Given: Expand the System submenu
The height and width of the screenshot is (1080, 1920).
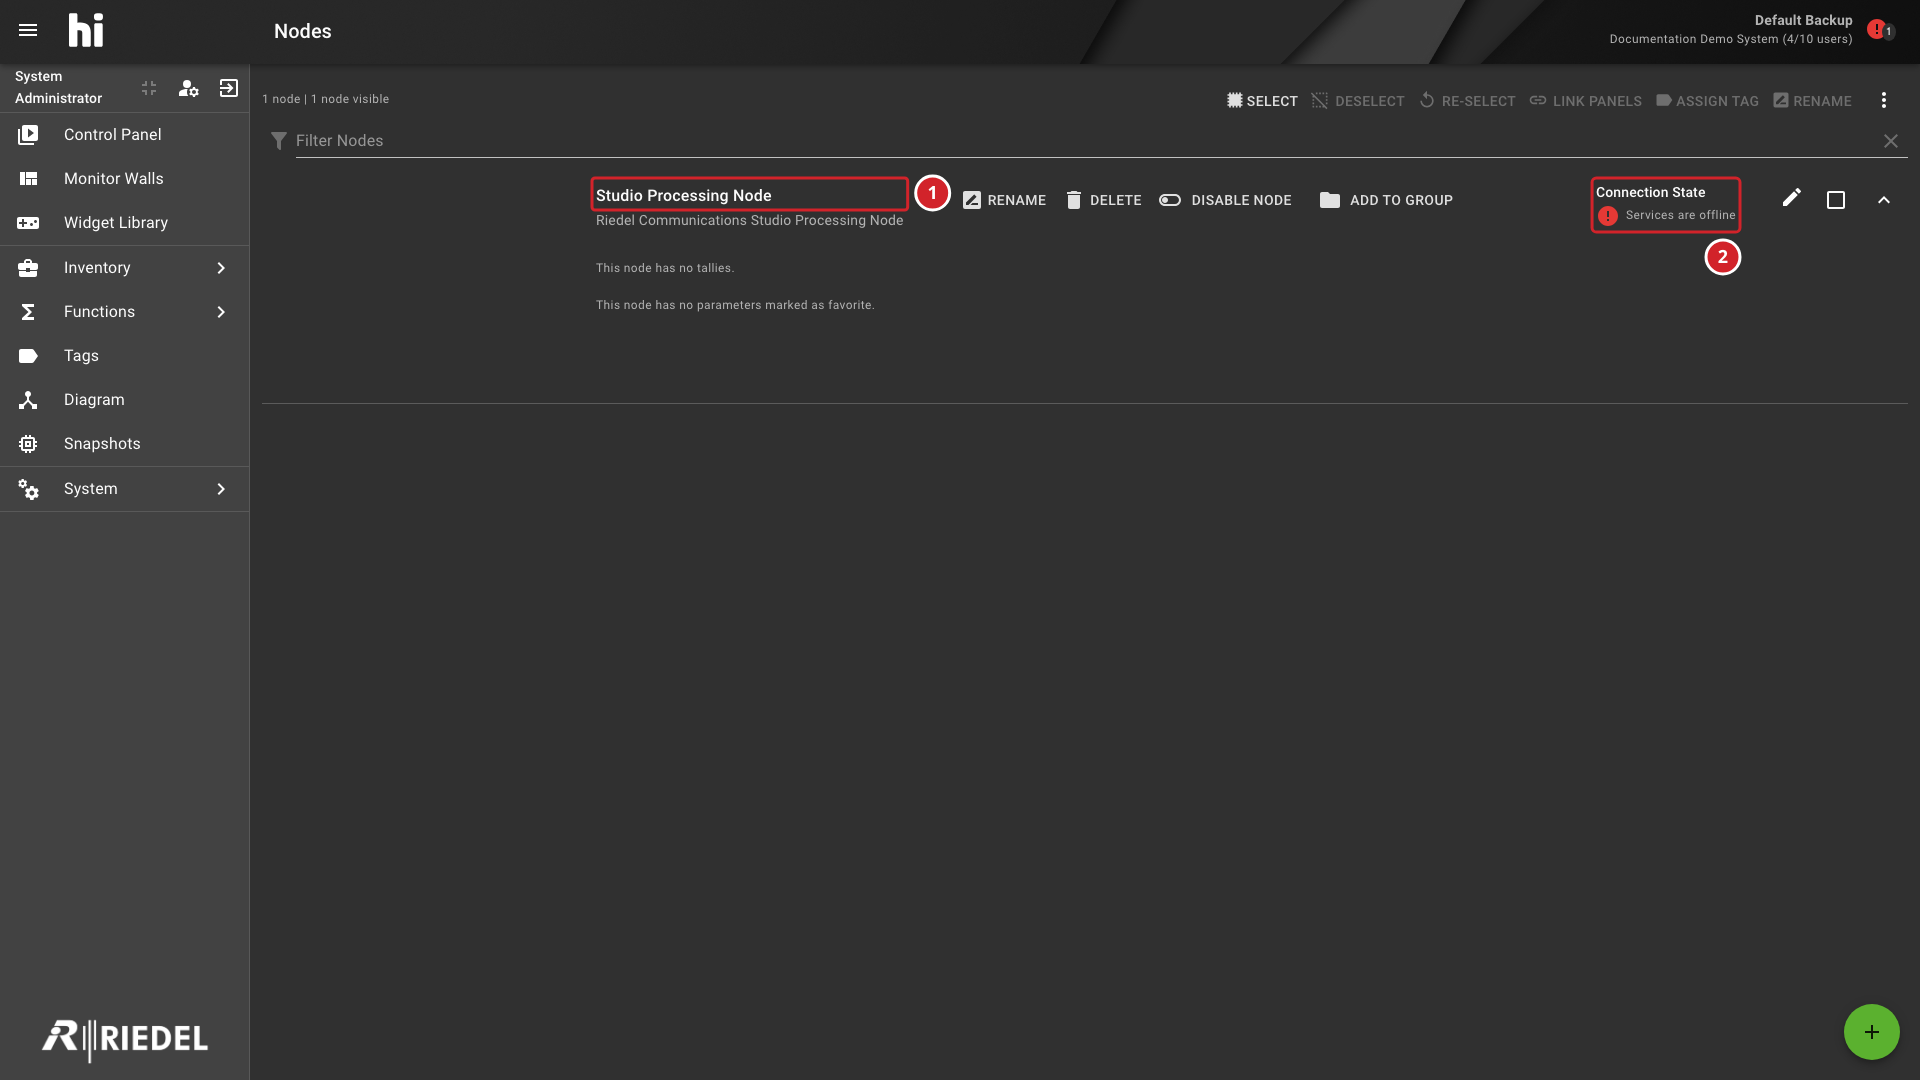Looking at the screenshot, I should tap(124, 488).
